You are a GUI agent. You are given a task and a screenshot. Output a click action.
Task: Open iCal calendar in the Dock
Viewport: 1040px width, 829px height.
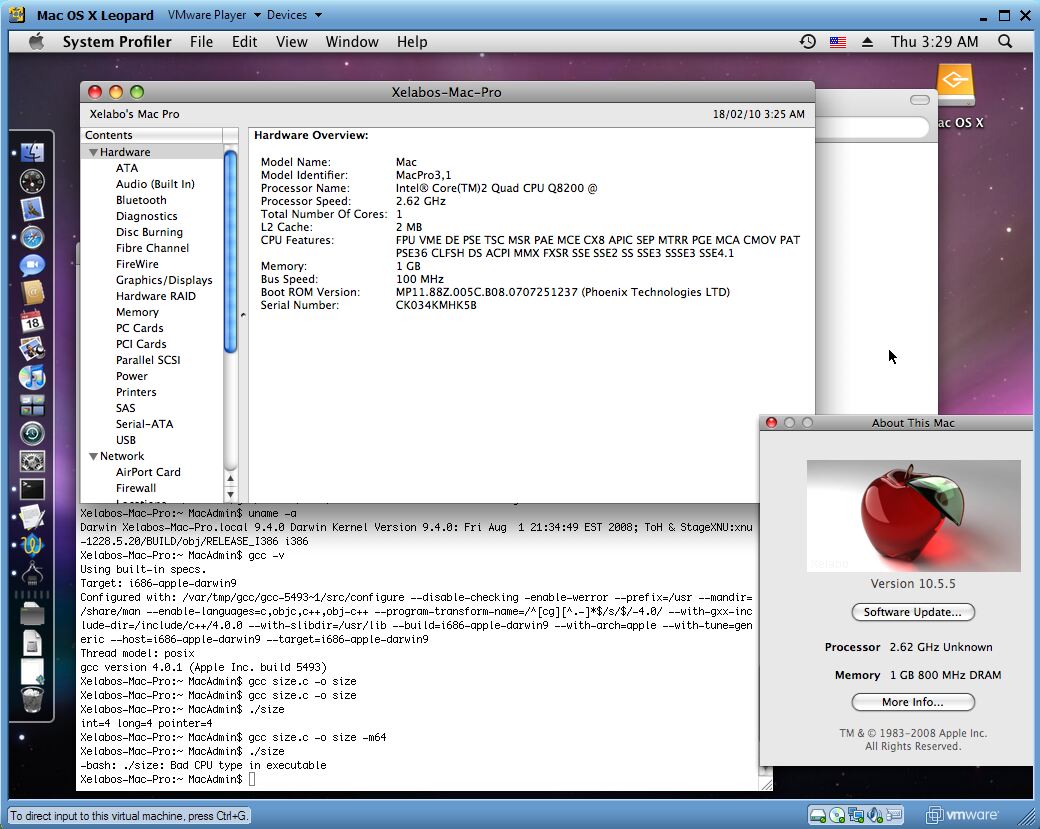(x=32, y=321)
